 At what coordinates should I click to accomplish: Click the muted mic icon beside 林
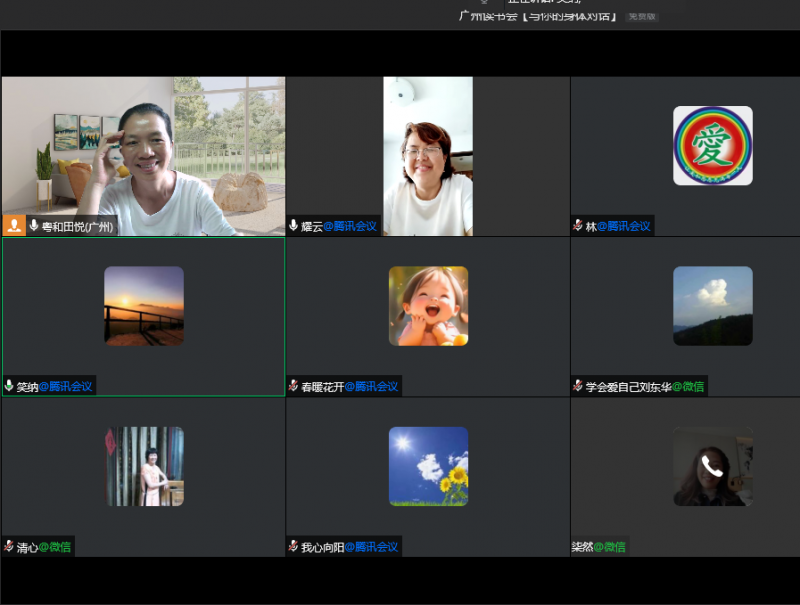pos(578,226)
